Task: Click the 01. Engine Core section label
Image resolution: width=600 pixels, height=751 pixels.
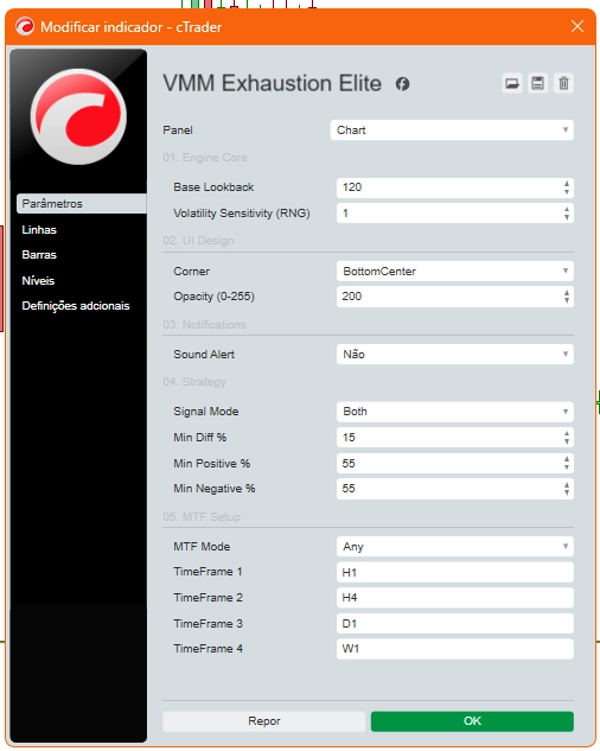Action: [x=205, y=158]
